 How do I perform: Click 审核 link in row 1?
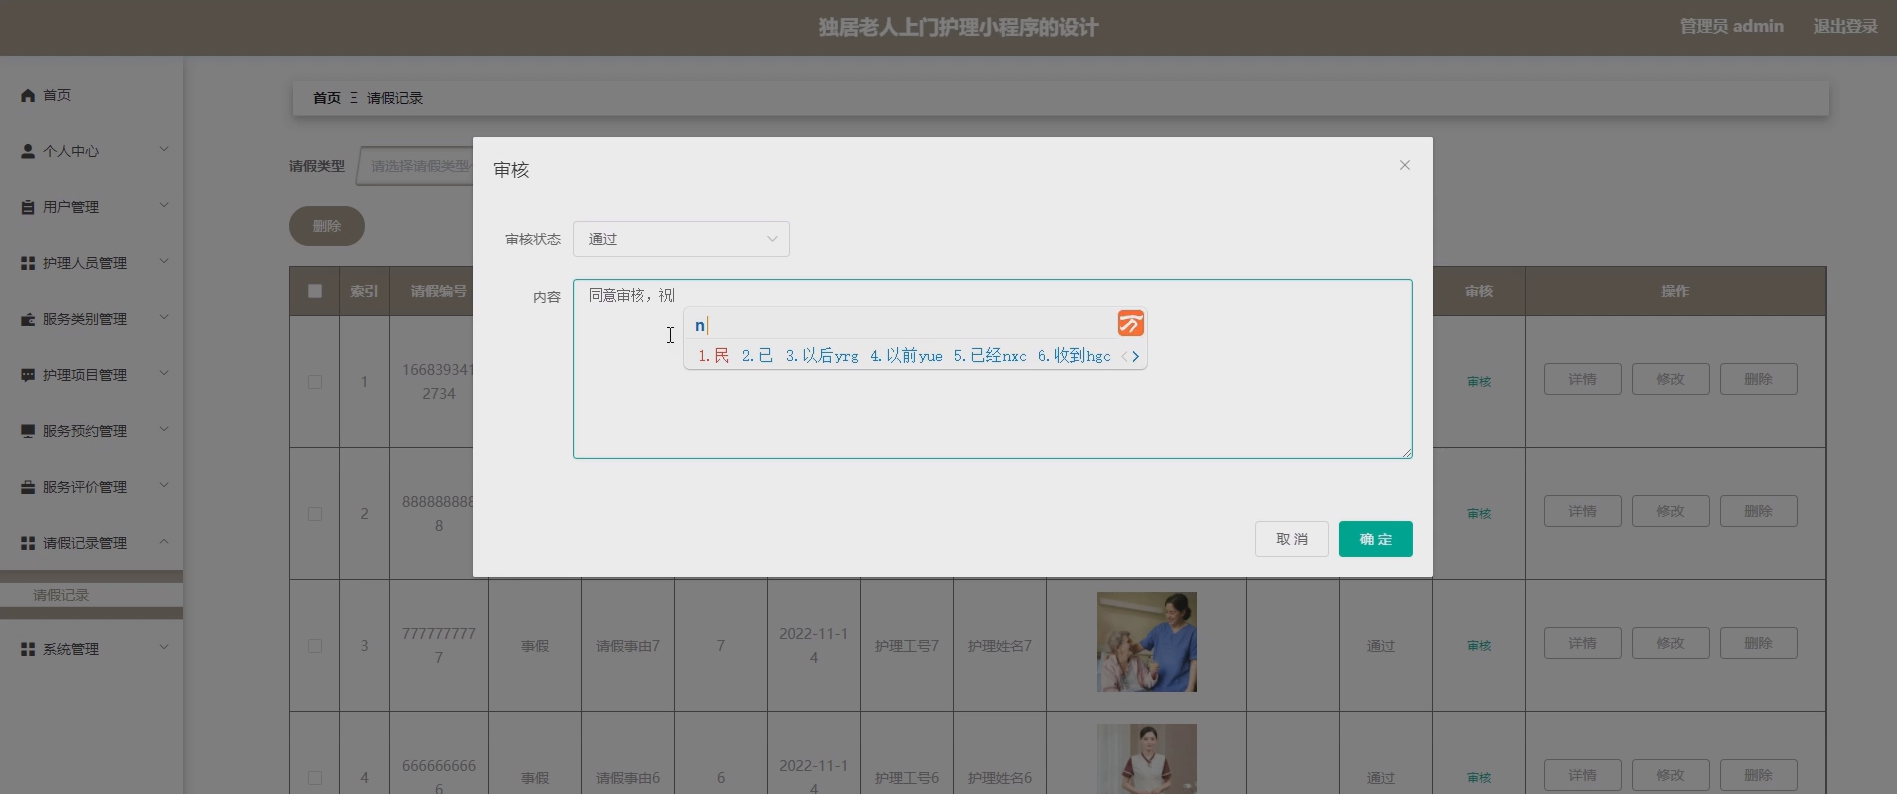coord(1479,382)
